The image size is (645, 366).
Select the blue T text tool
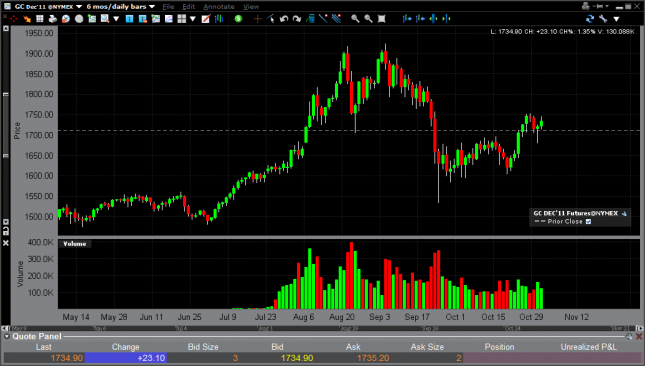(130, 19)
